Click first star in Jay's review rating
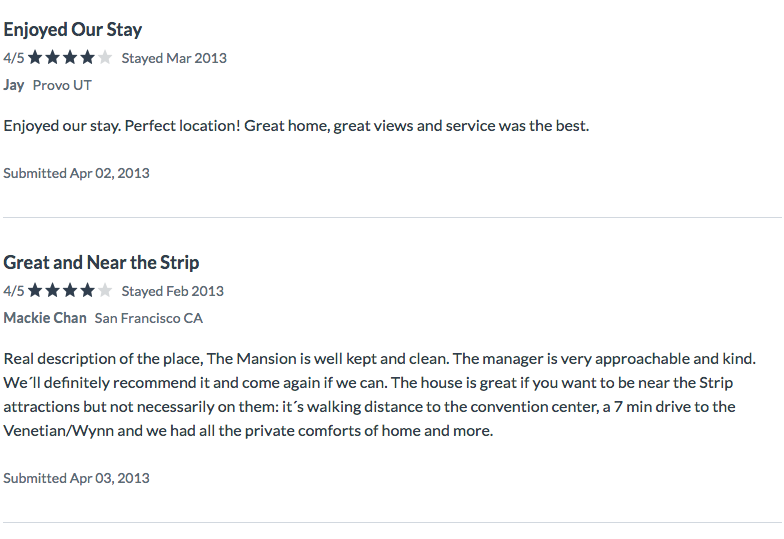Screen dimensions: 784x539 35,58
